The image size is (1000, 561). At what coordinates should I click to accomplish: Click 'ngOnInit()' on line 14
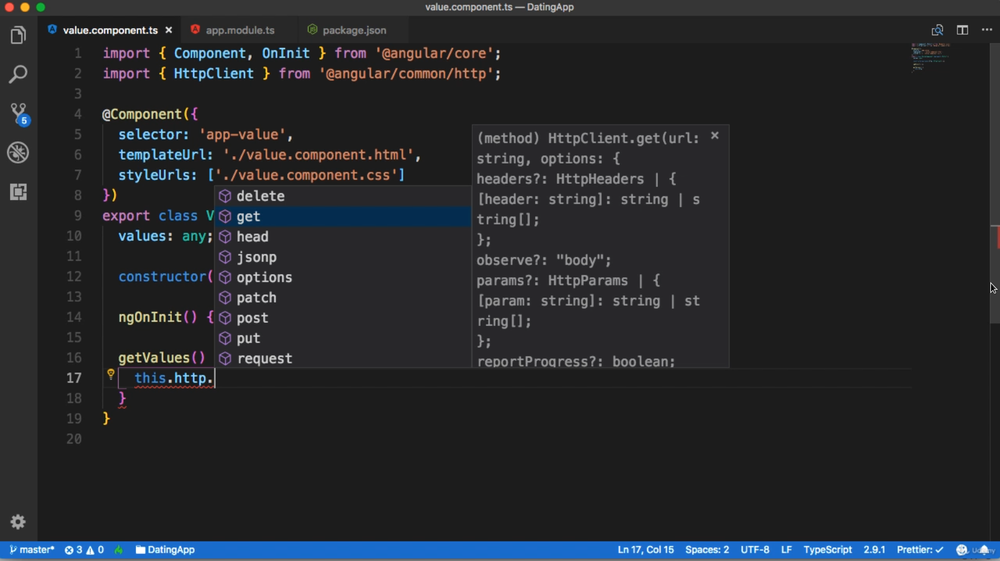pos(158,317)
